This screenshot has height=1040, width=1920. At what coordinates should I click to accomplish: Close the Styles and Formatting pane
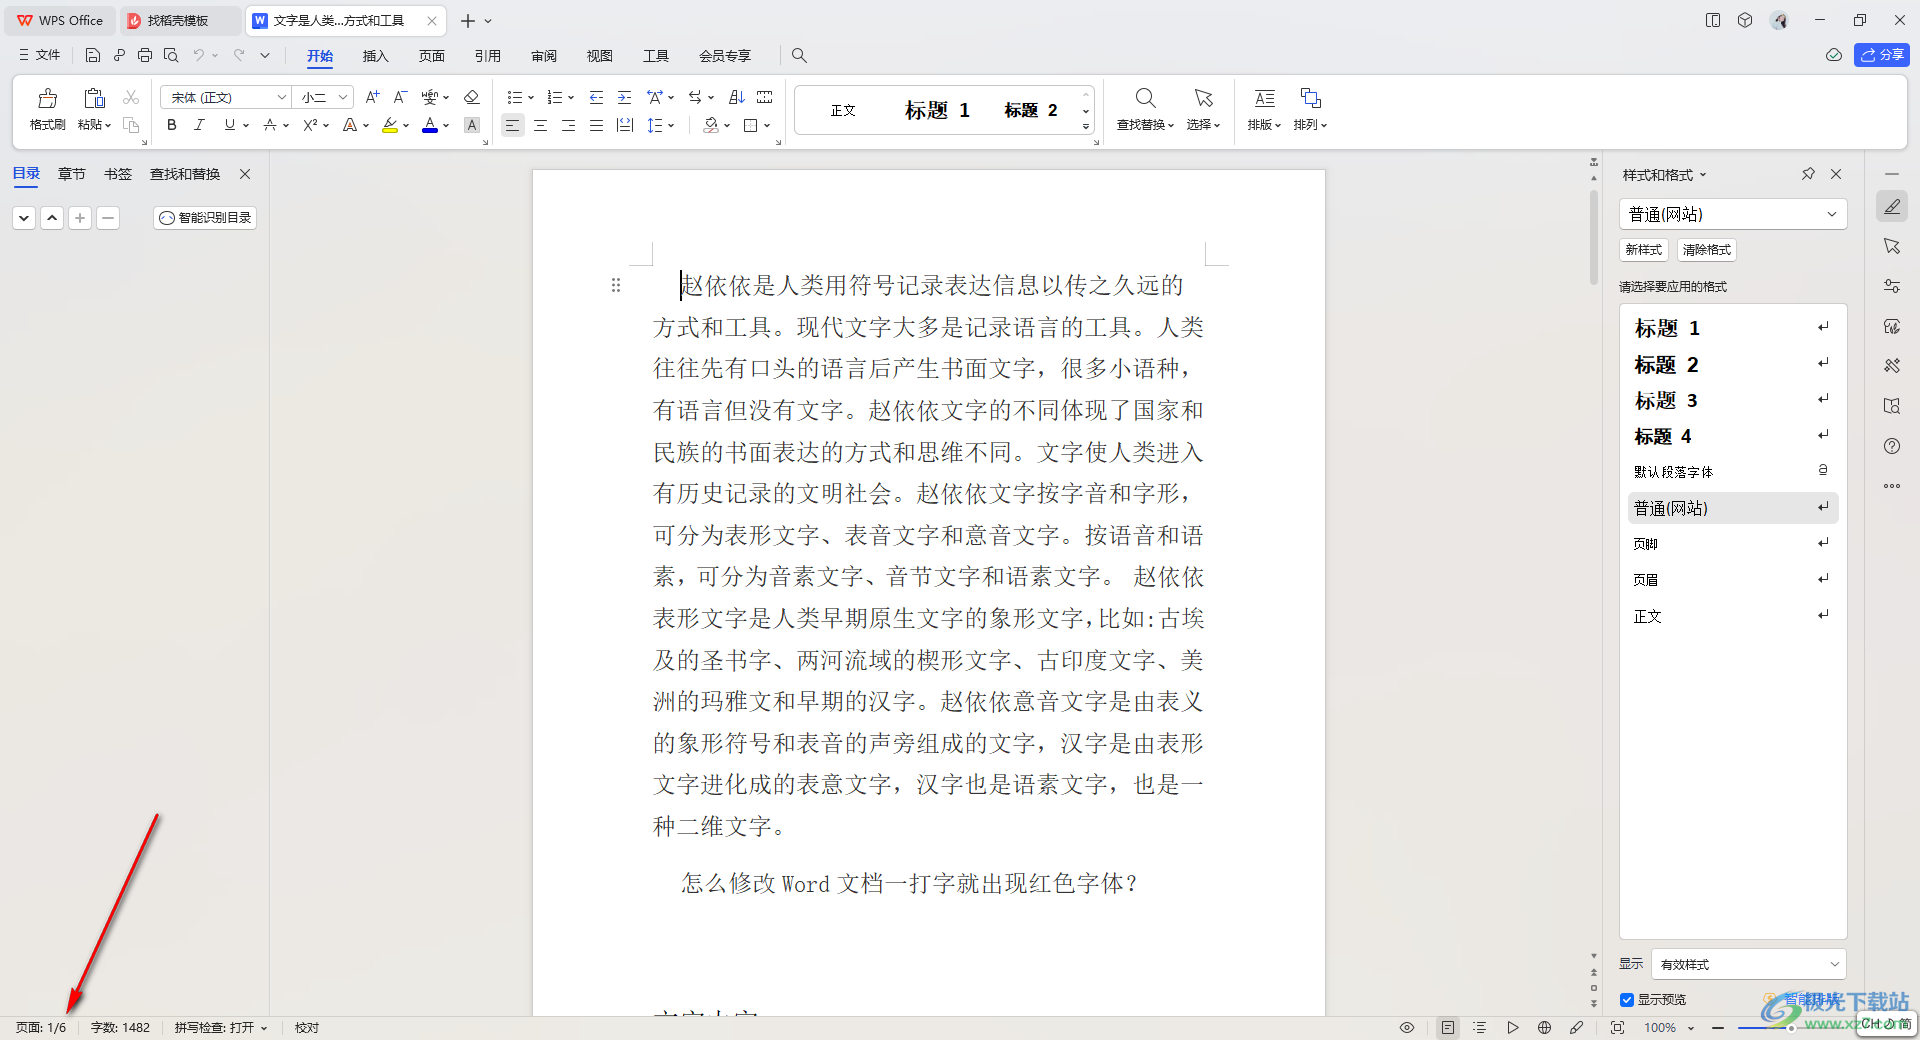tap(1836, 174)
